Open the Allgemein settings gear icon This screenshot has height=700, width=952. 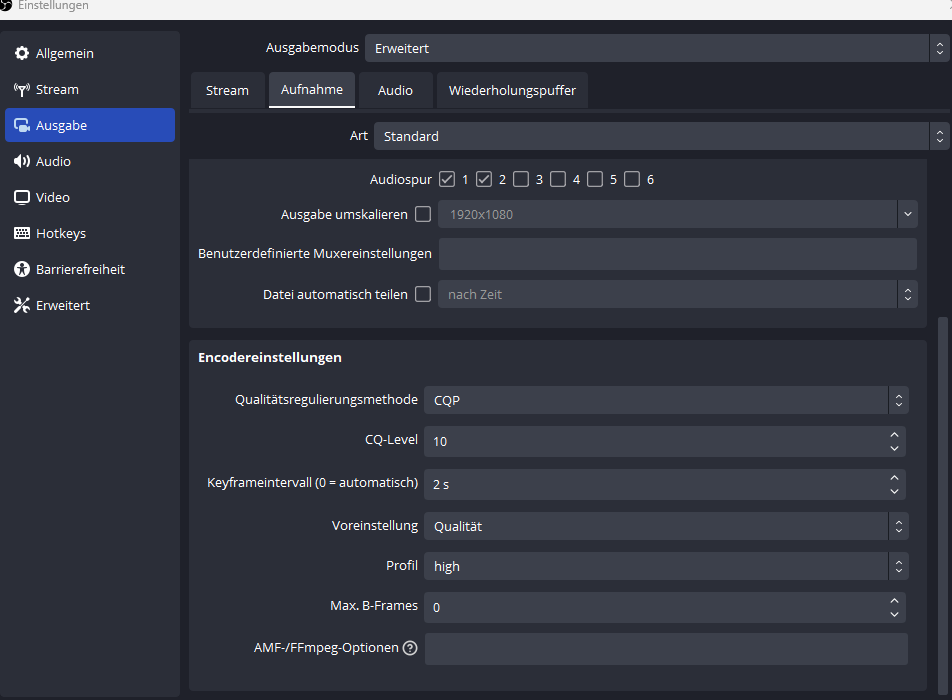coord(22,53)
